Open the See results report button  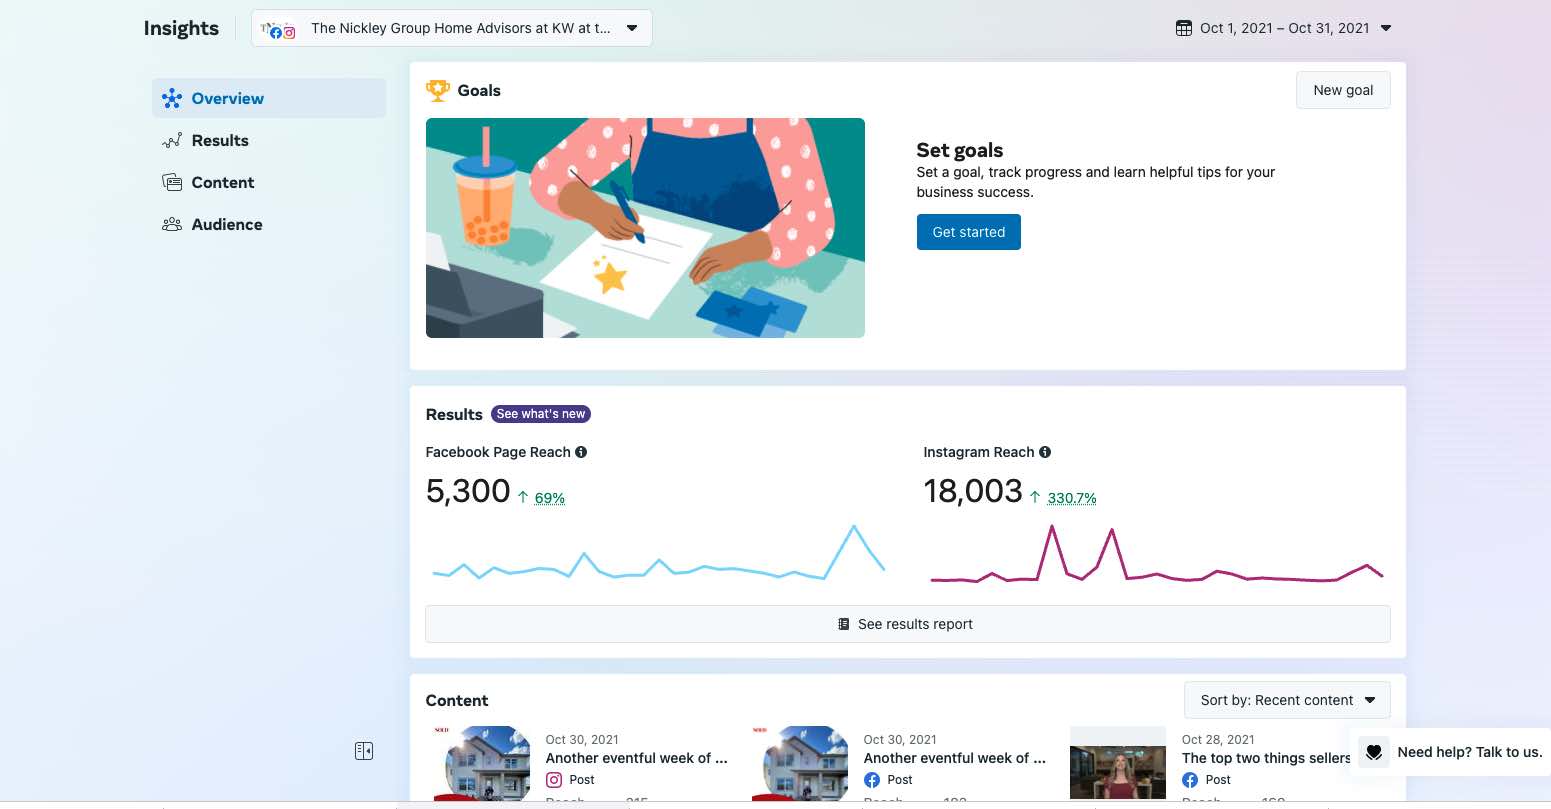(907, 624)
